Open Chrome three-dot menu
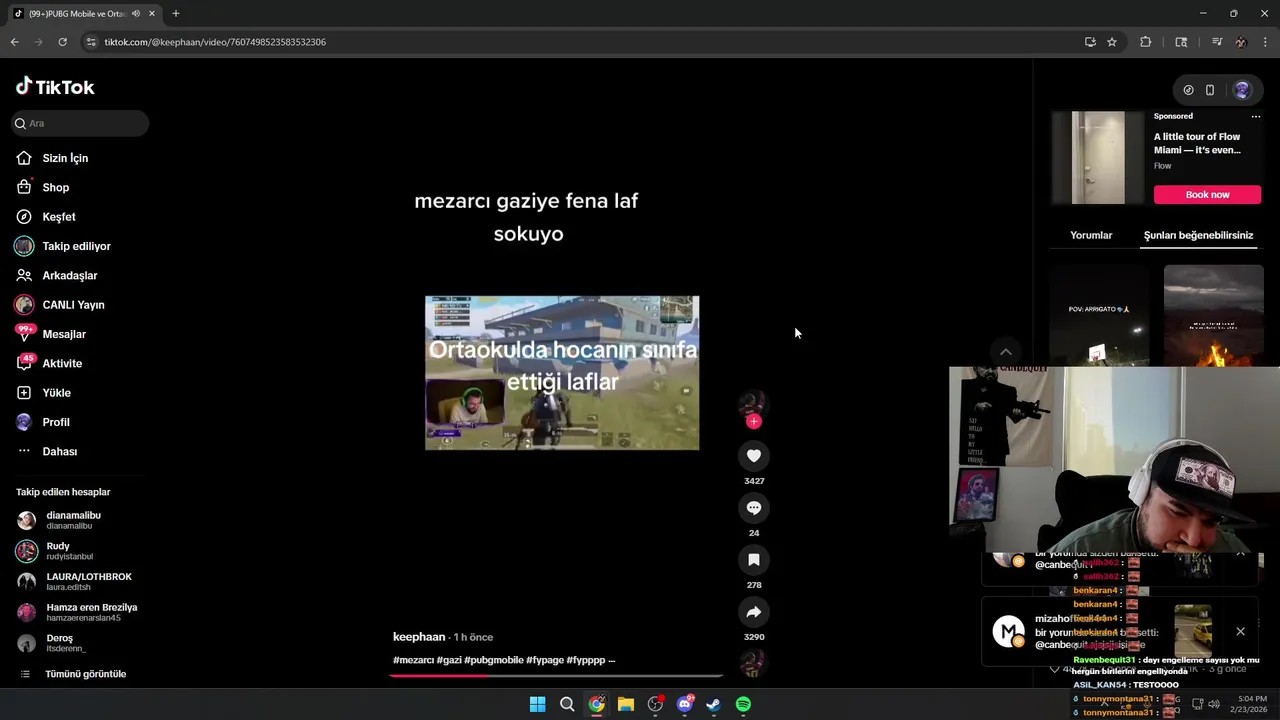 1264,42
